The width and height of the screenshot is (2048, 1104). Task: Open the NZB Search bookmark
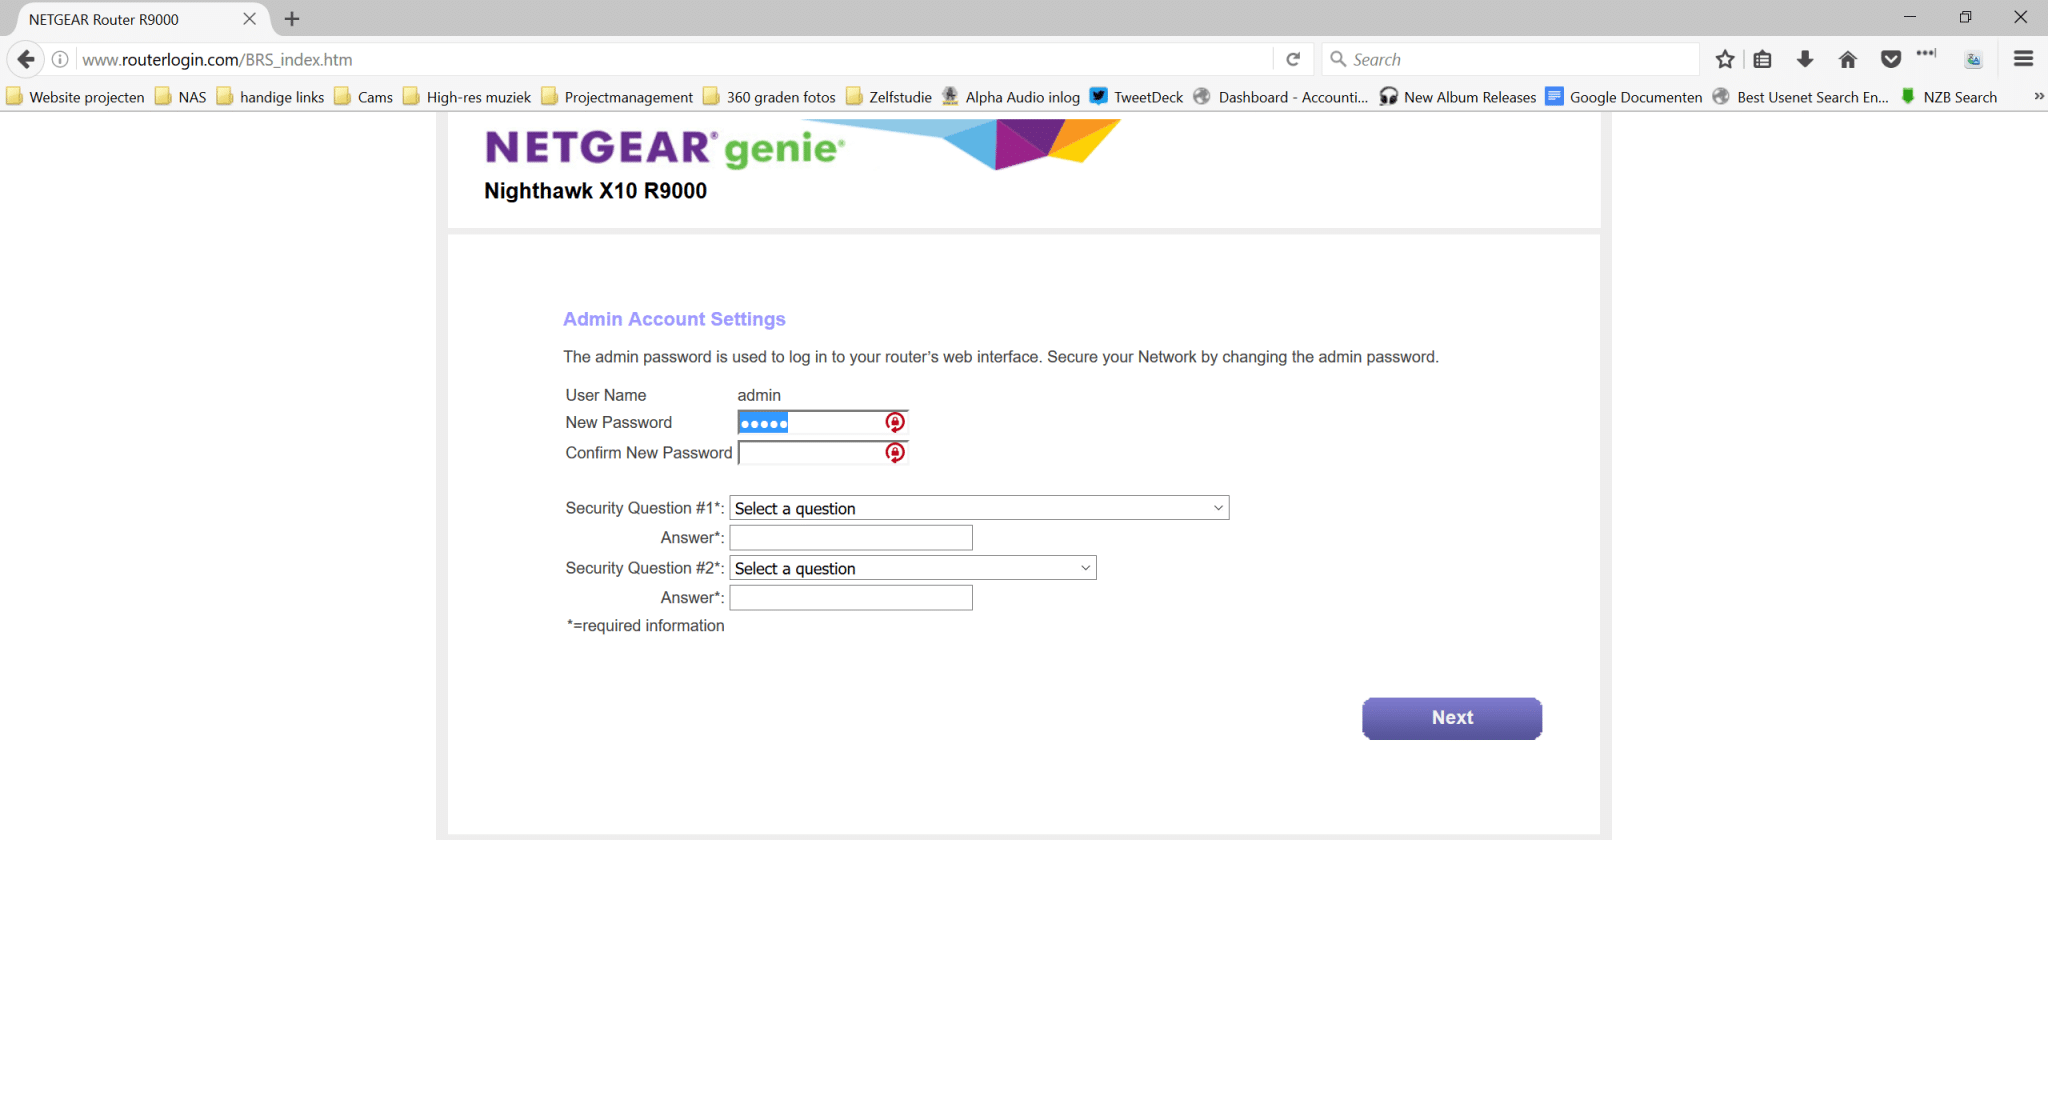1948,96
